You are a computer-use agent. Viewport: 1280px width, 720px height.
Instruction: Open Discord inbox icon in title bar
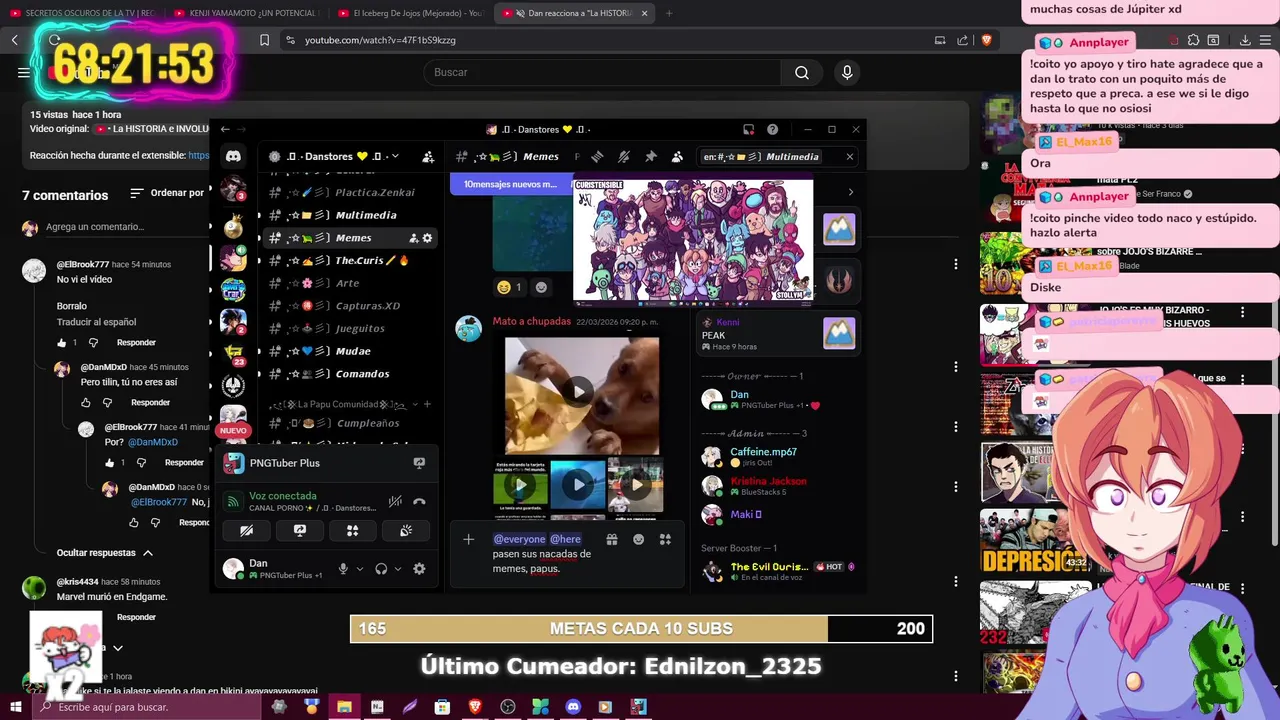[x=748, y=129]
